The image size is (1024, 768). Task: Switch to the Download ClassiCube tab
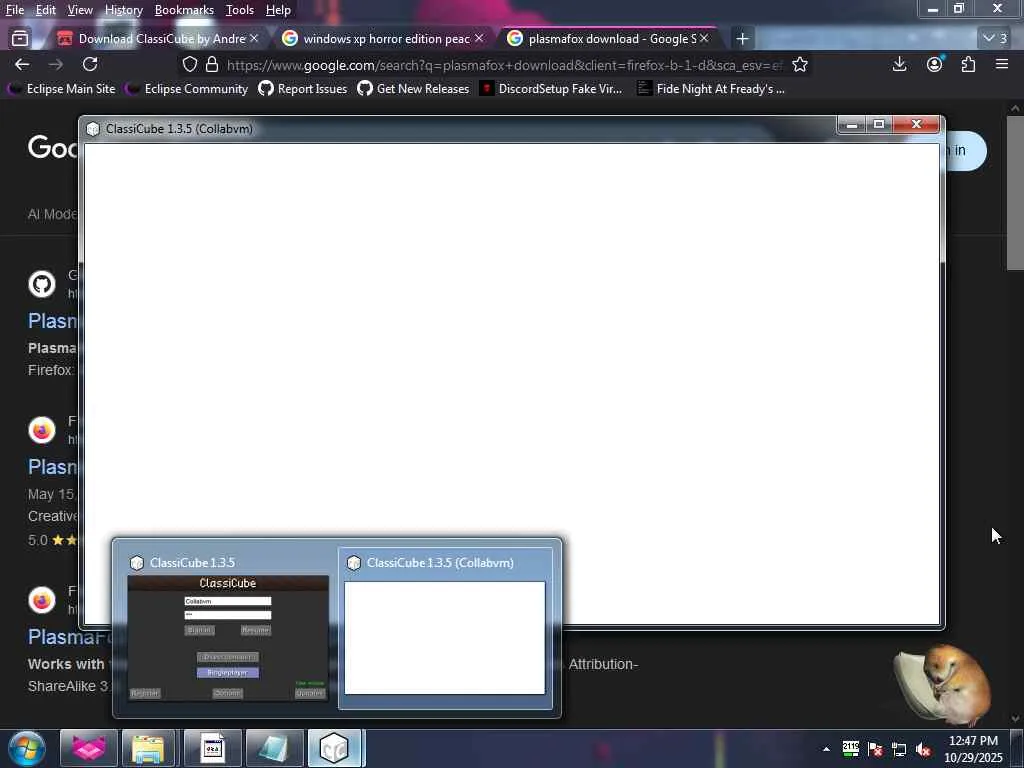click(158, 39)
